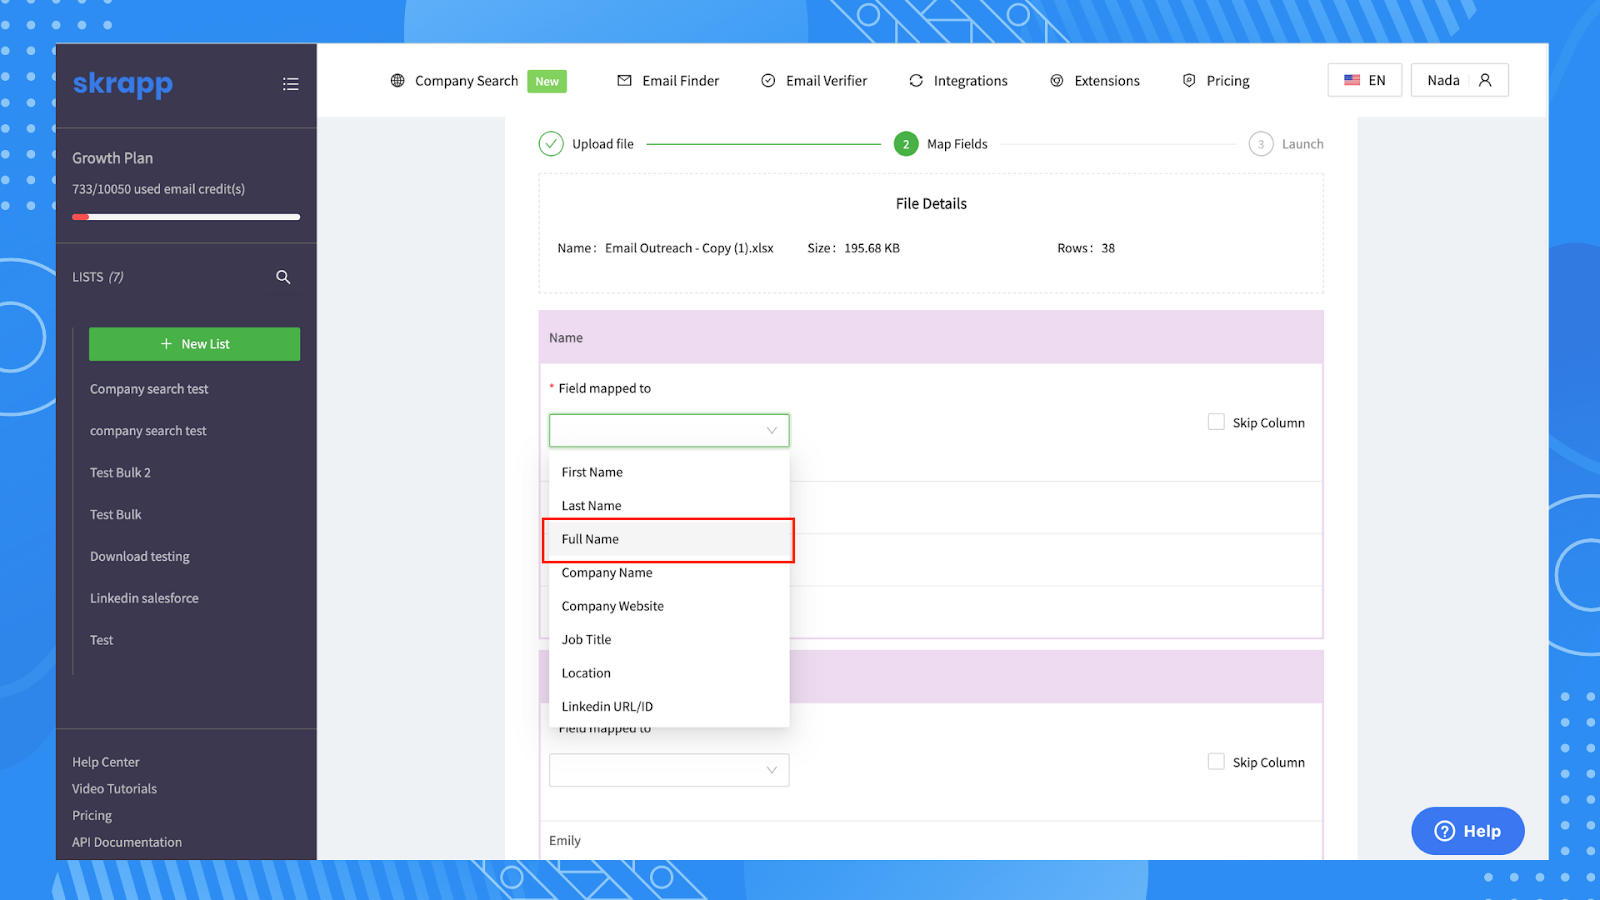
Task: Open the Company Search menu item
Action: (x=466, y=81)
